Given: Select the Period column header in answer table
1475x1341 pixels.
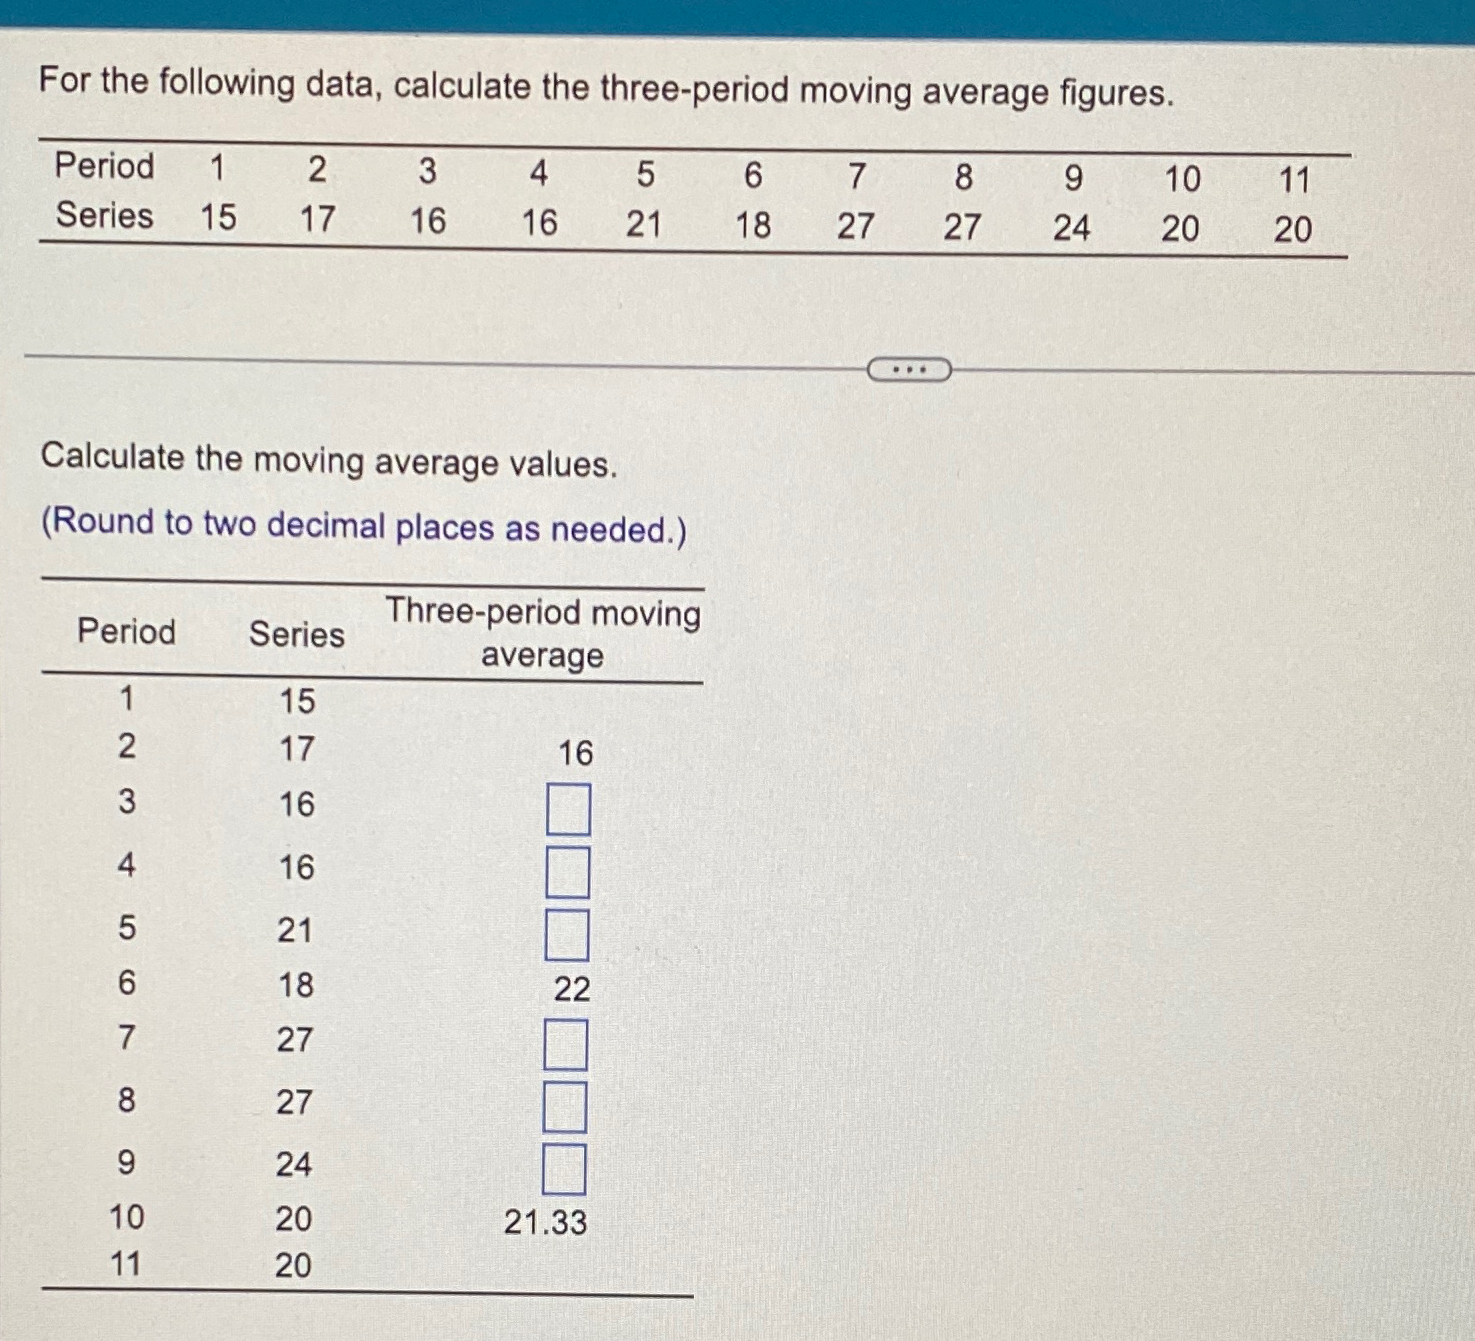Looking at the screenshot, I should 126,632.
